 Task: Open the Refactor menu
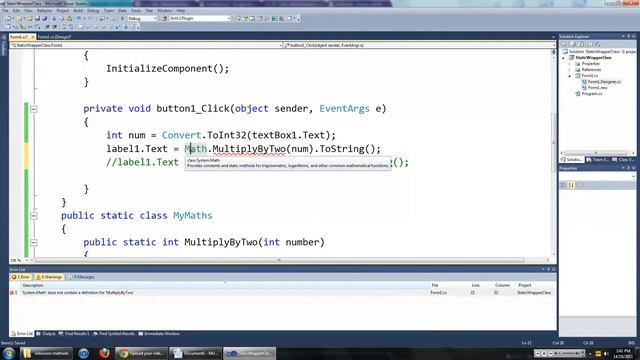(x=44, y=11)
